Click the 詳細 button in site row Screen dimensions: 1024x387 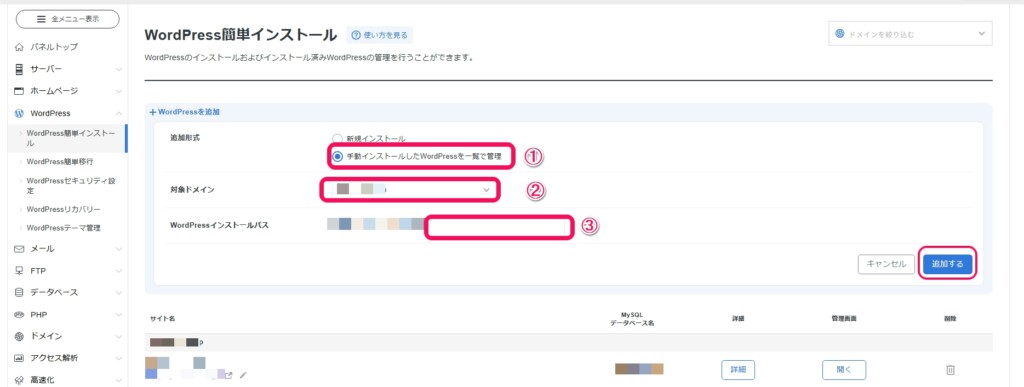point(738,370)
